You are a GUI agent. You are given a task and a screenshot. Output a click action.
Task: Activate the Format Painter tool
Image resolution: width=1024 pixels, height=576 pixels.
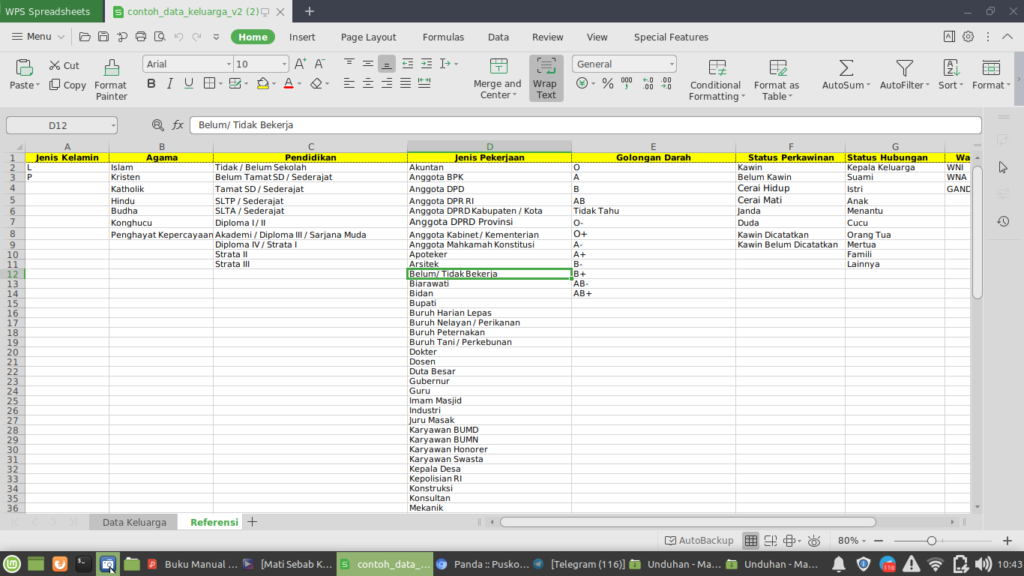111,80
